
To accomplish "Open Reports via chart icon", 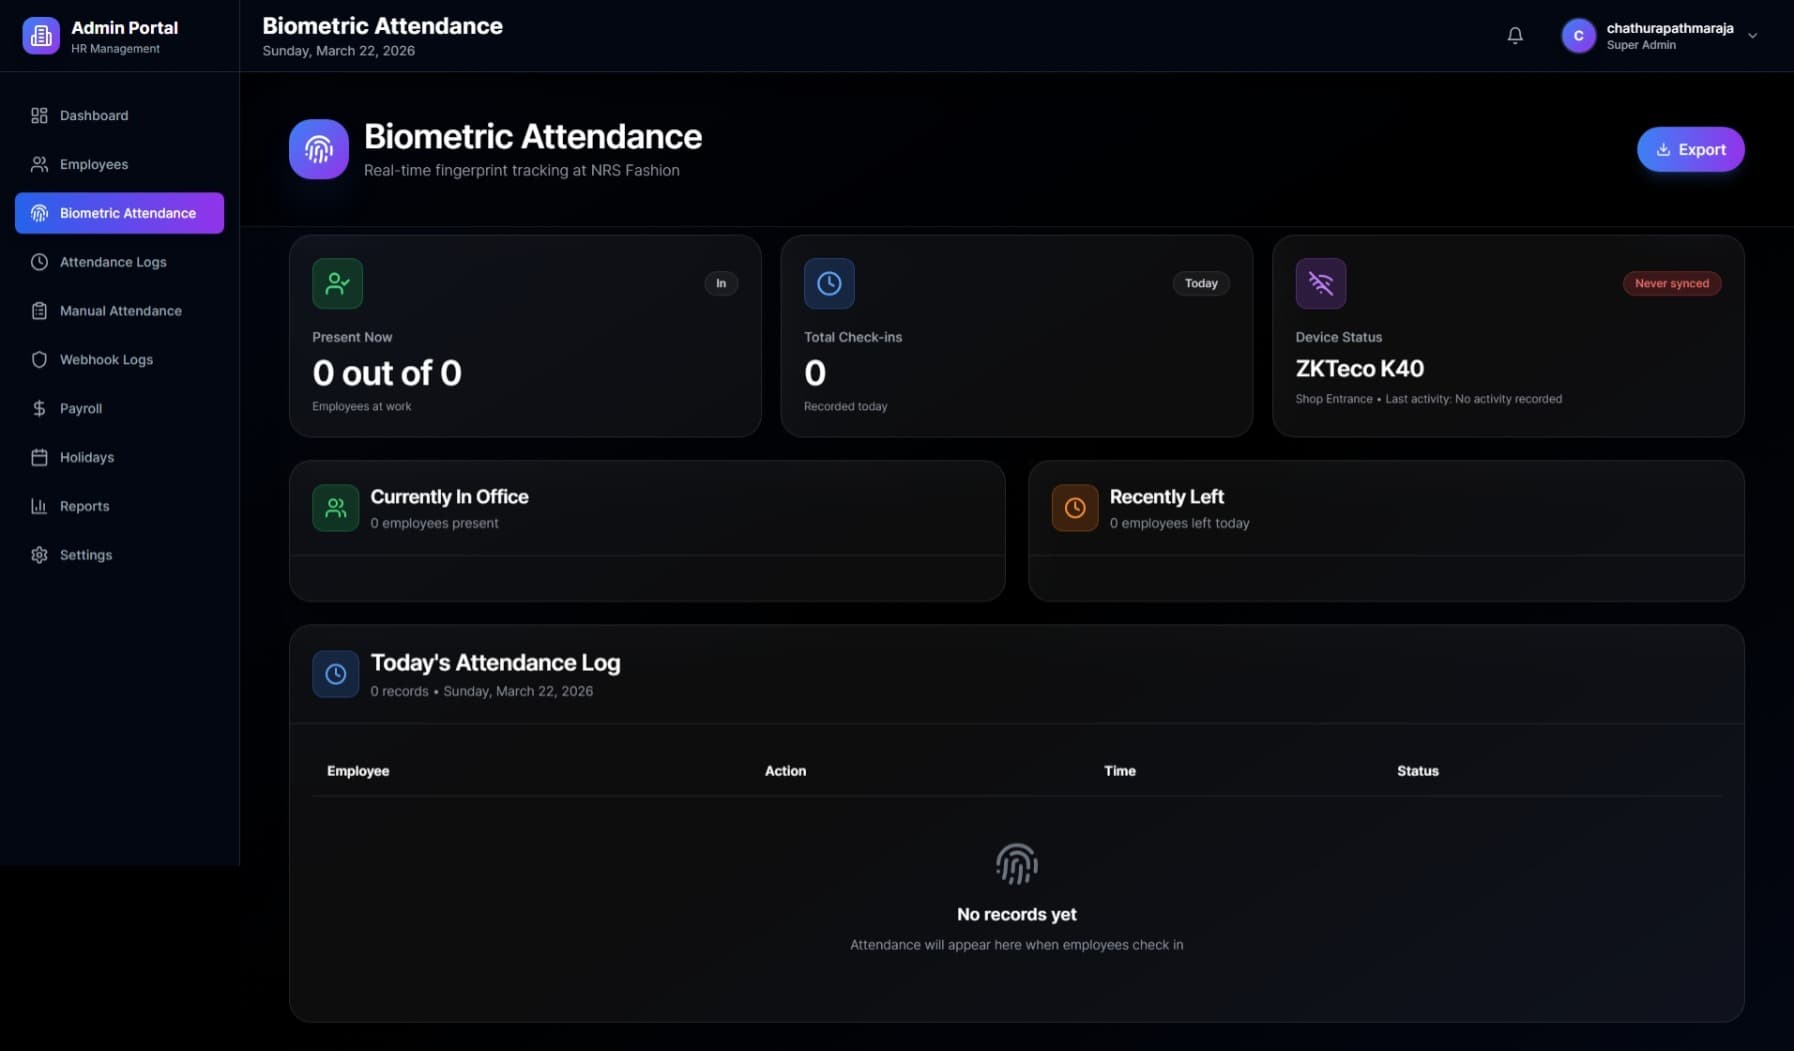I will [39, 506].
